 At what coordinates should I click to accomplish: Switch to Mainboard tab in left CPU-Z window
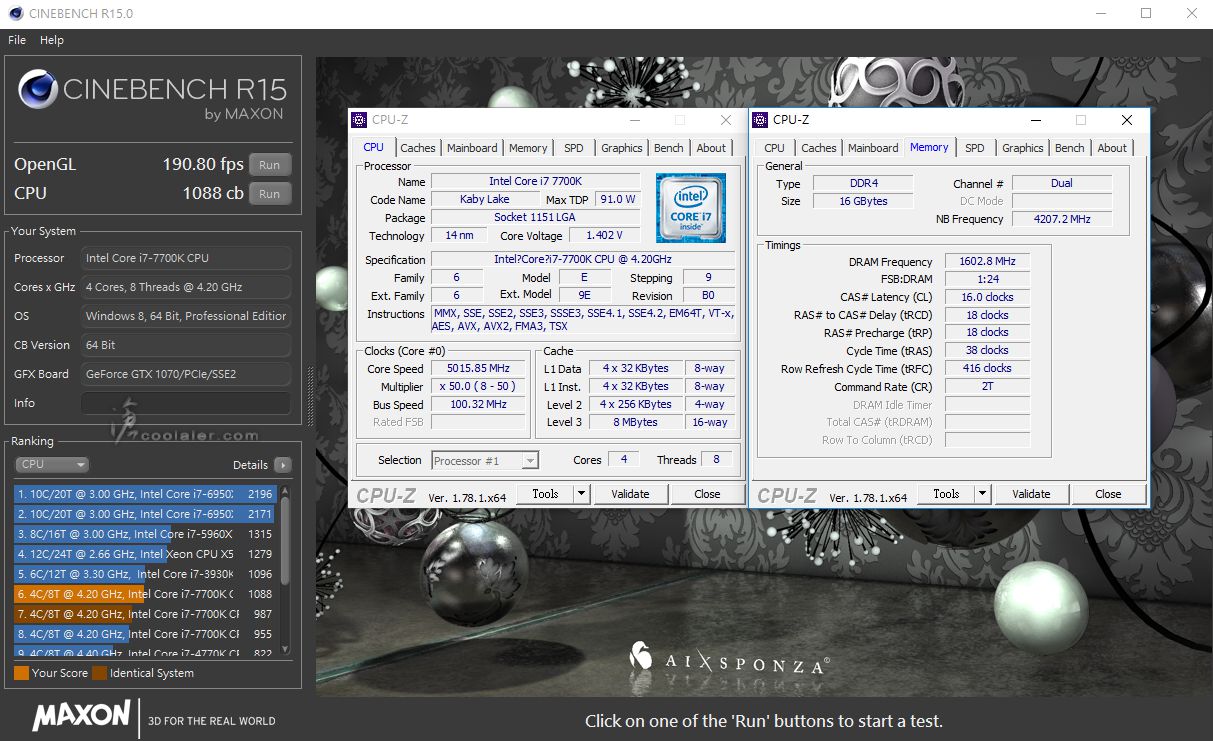472,148
